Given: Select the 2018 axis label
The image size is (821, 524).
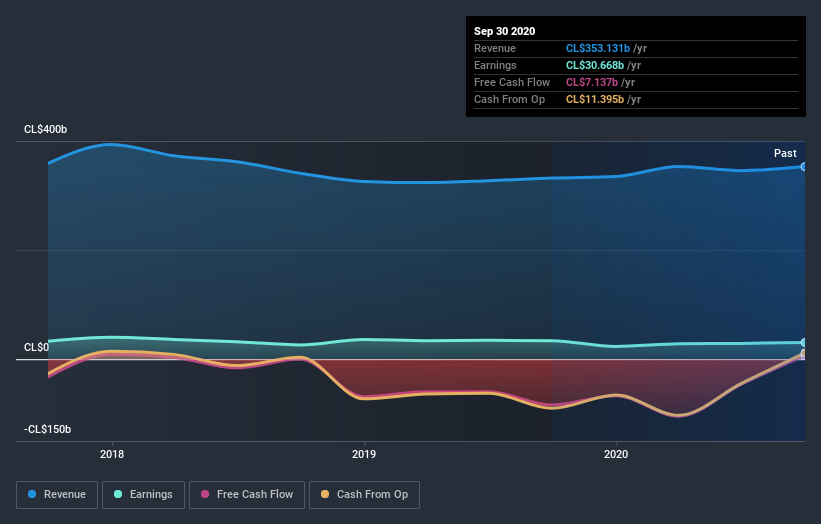Looking at the screenshot, I should click(112, 454).
